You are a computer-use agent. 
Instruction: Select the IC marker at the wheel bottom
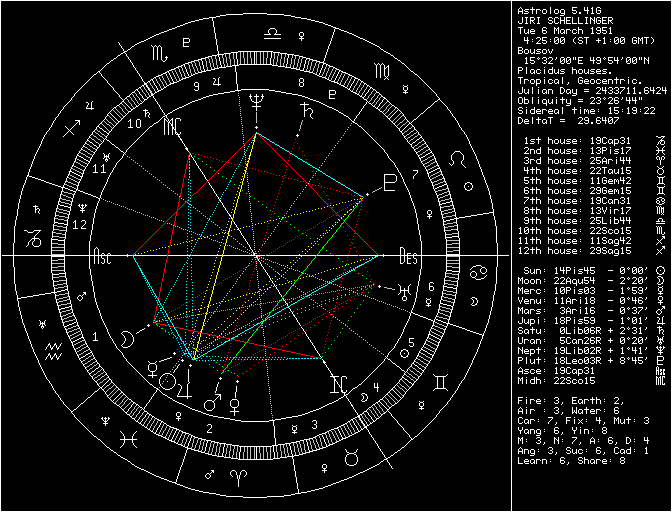pyautogui.click(x=341, y=384)
